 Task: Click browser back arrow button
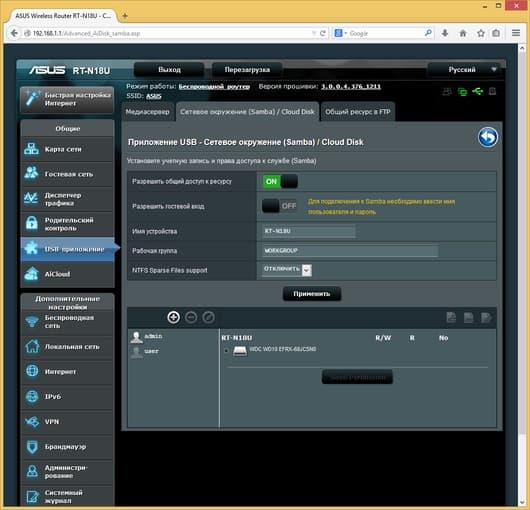pos(14,33)
